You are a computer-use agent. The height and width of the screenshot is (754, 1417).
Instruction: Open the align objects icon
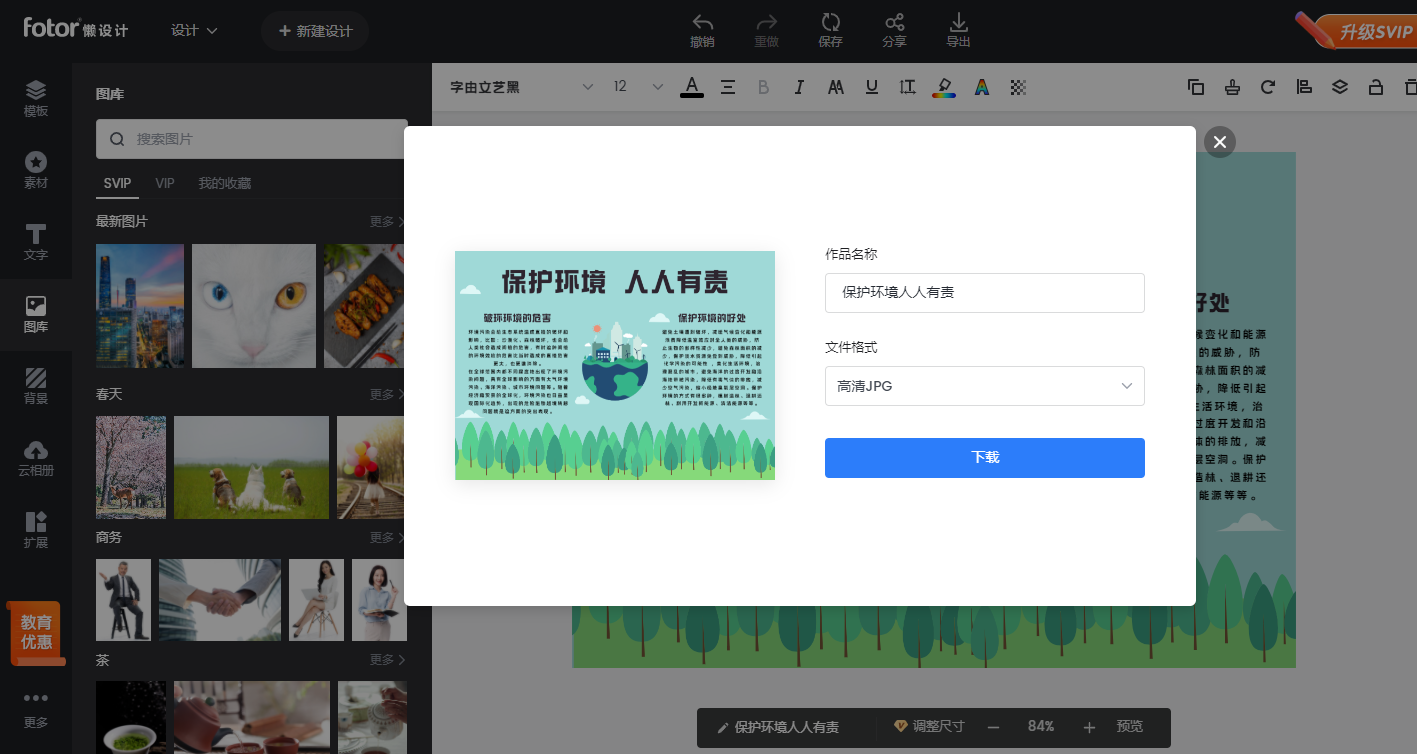(x=1304, y=87)
